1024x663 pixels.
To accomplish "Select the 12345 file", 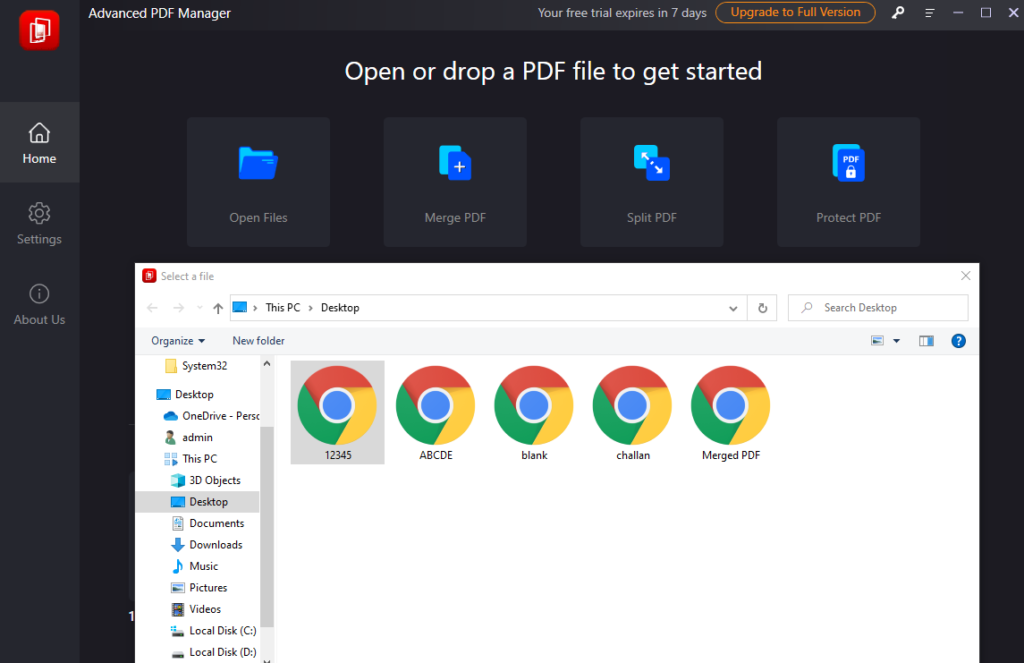I will coord(338,413).
